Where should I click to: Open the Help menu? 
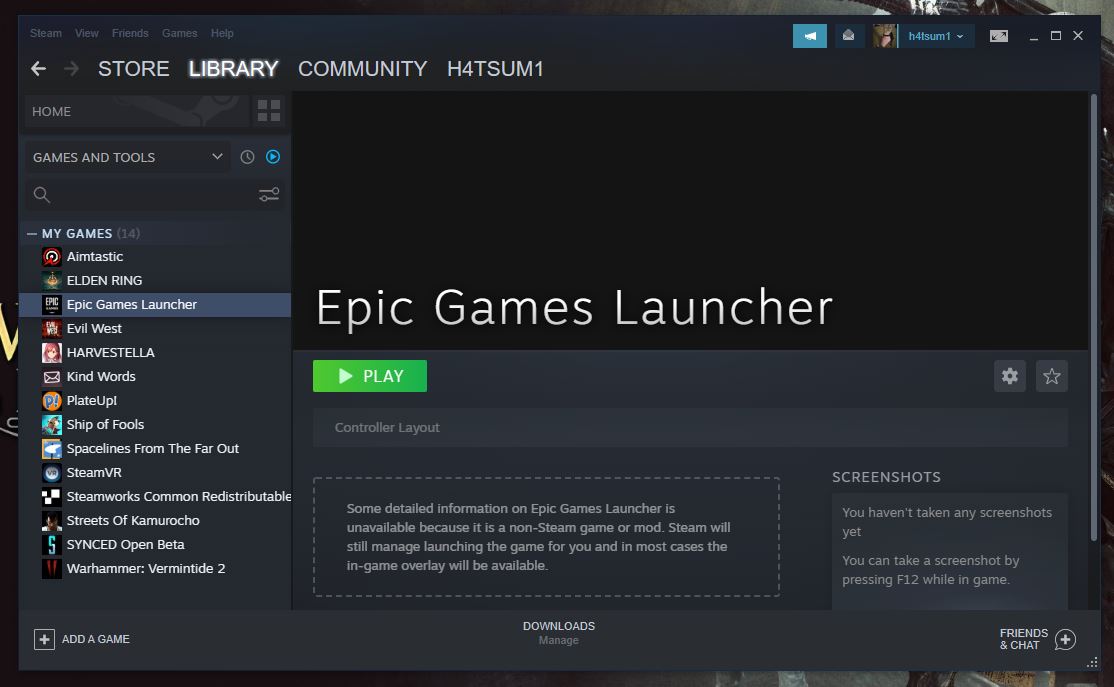pyautogui.click(x=222, y=33)
